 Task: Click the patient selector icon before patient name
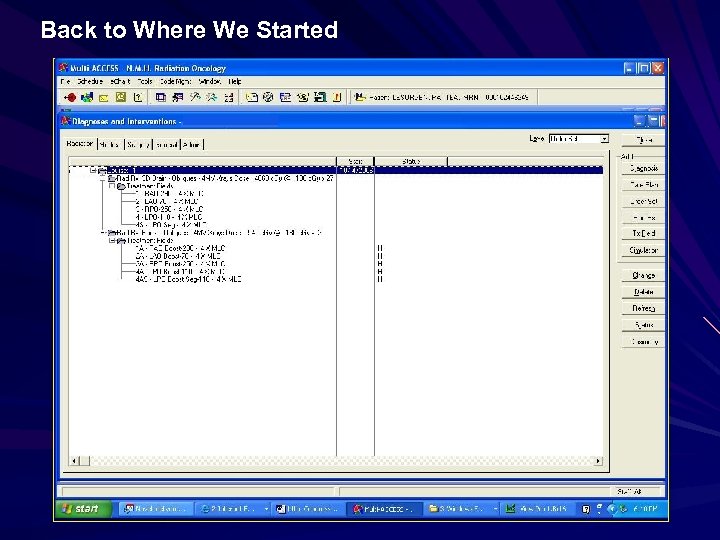[x=360, y=97]
